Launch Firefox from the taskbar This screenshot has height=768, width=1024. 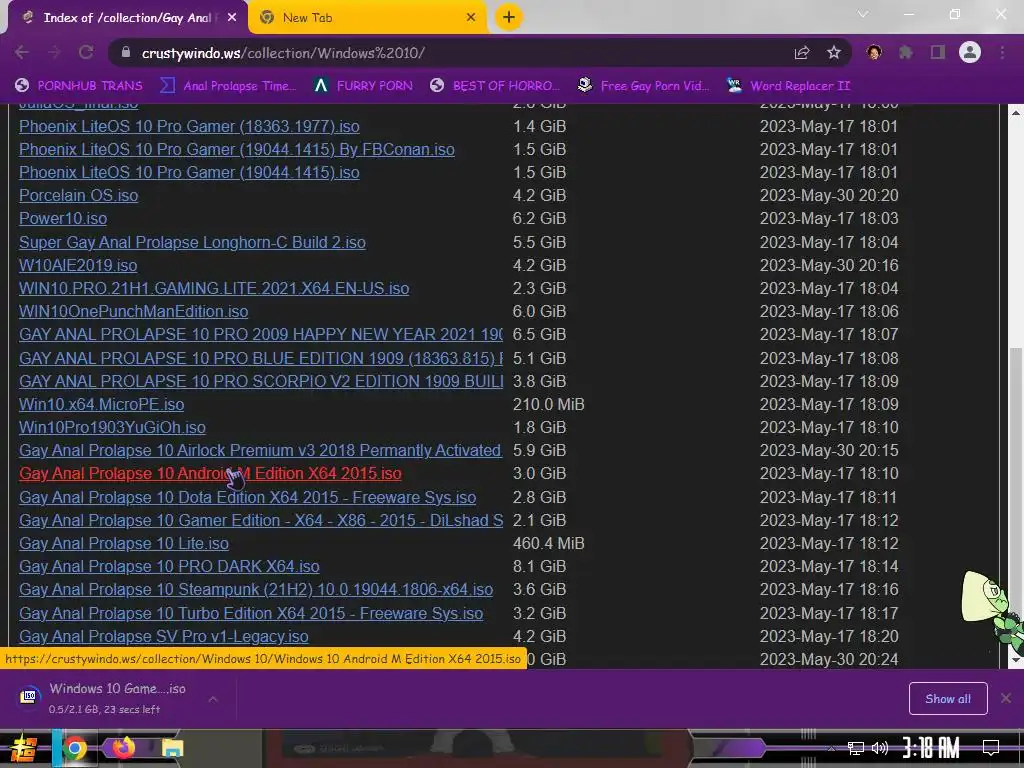click(x=123, y=747)
